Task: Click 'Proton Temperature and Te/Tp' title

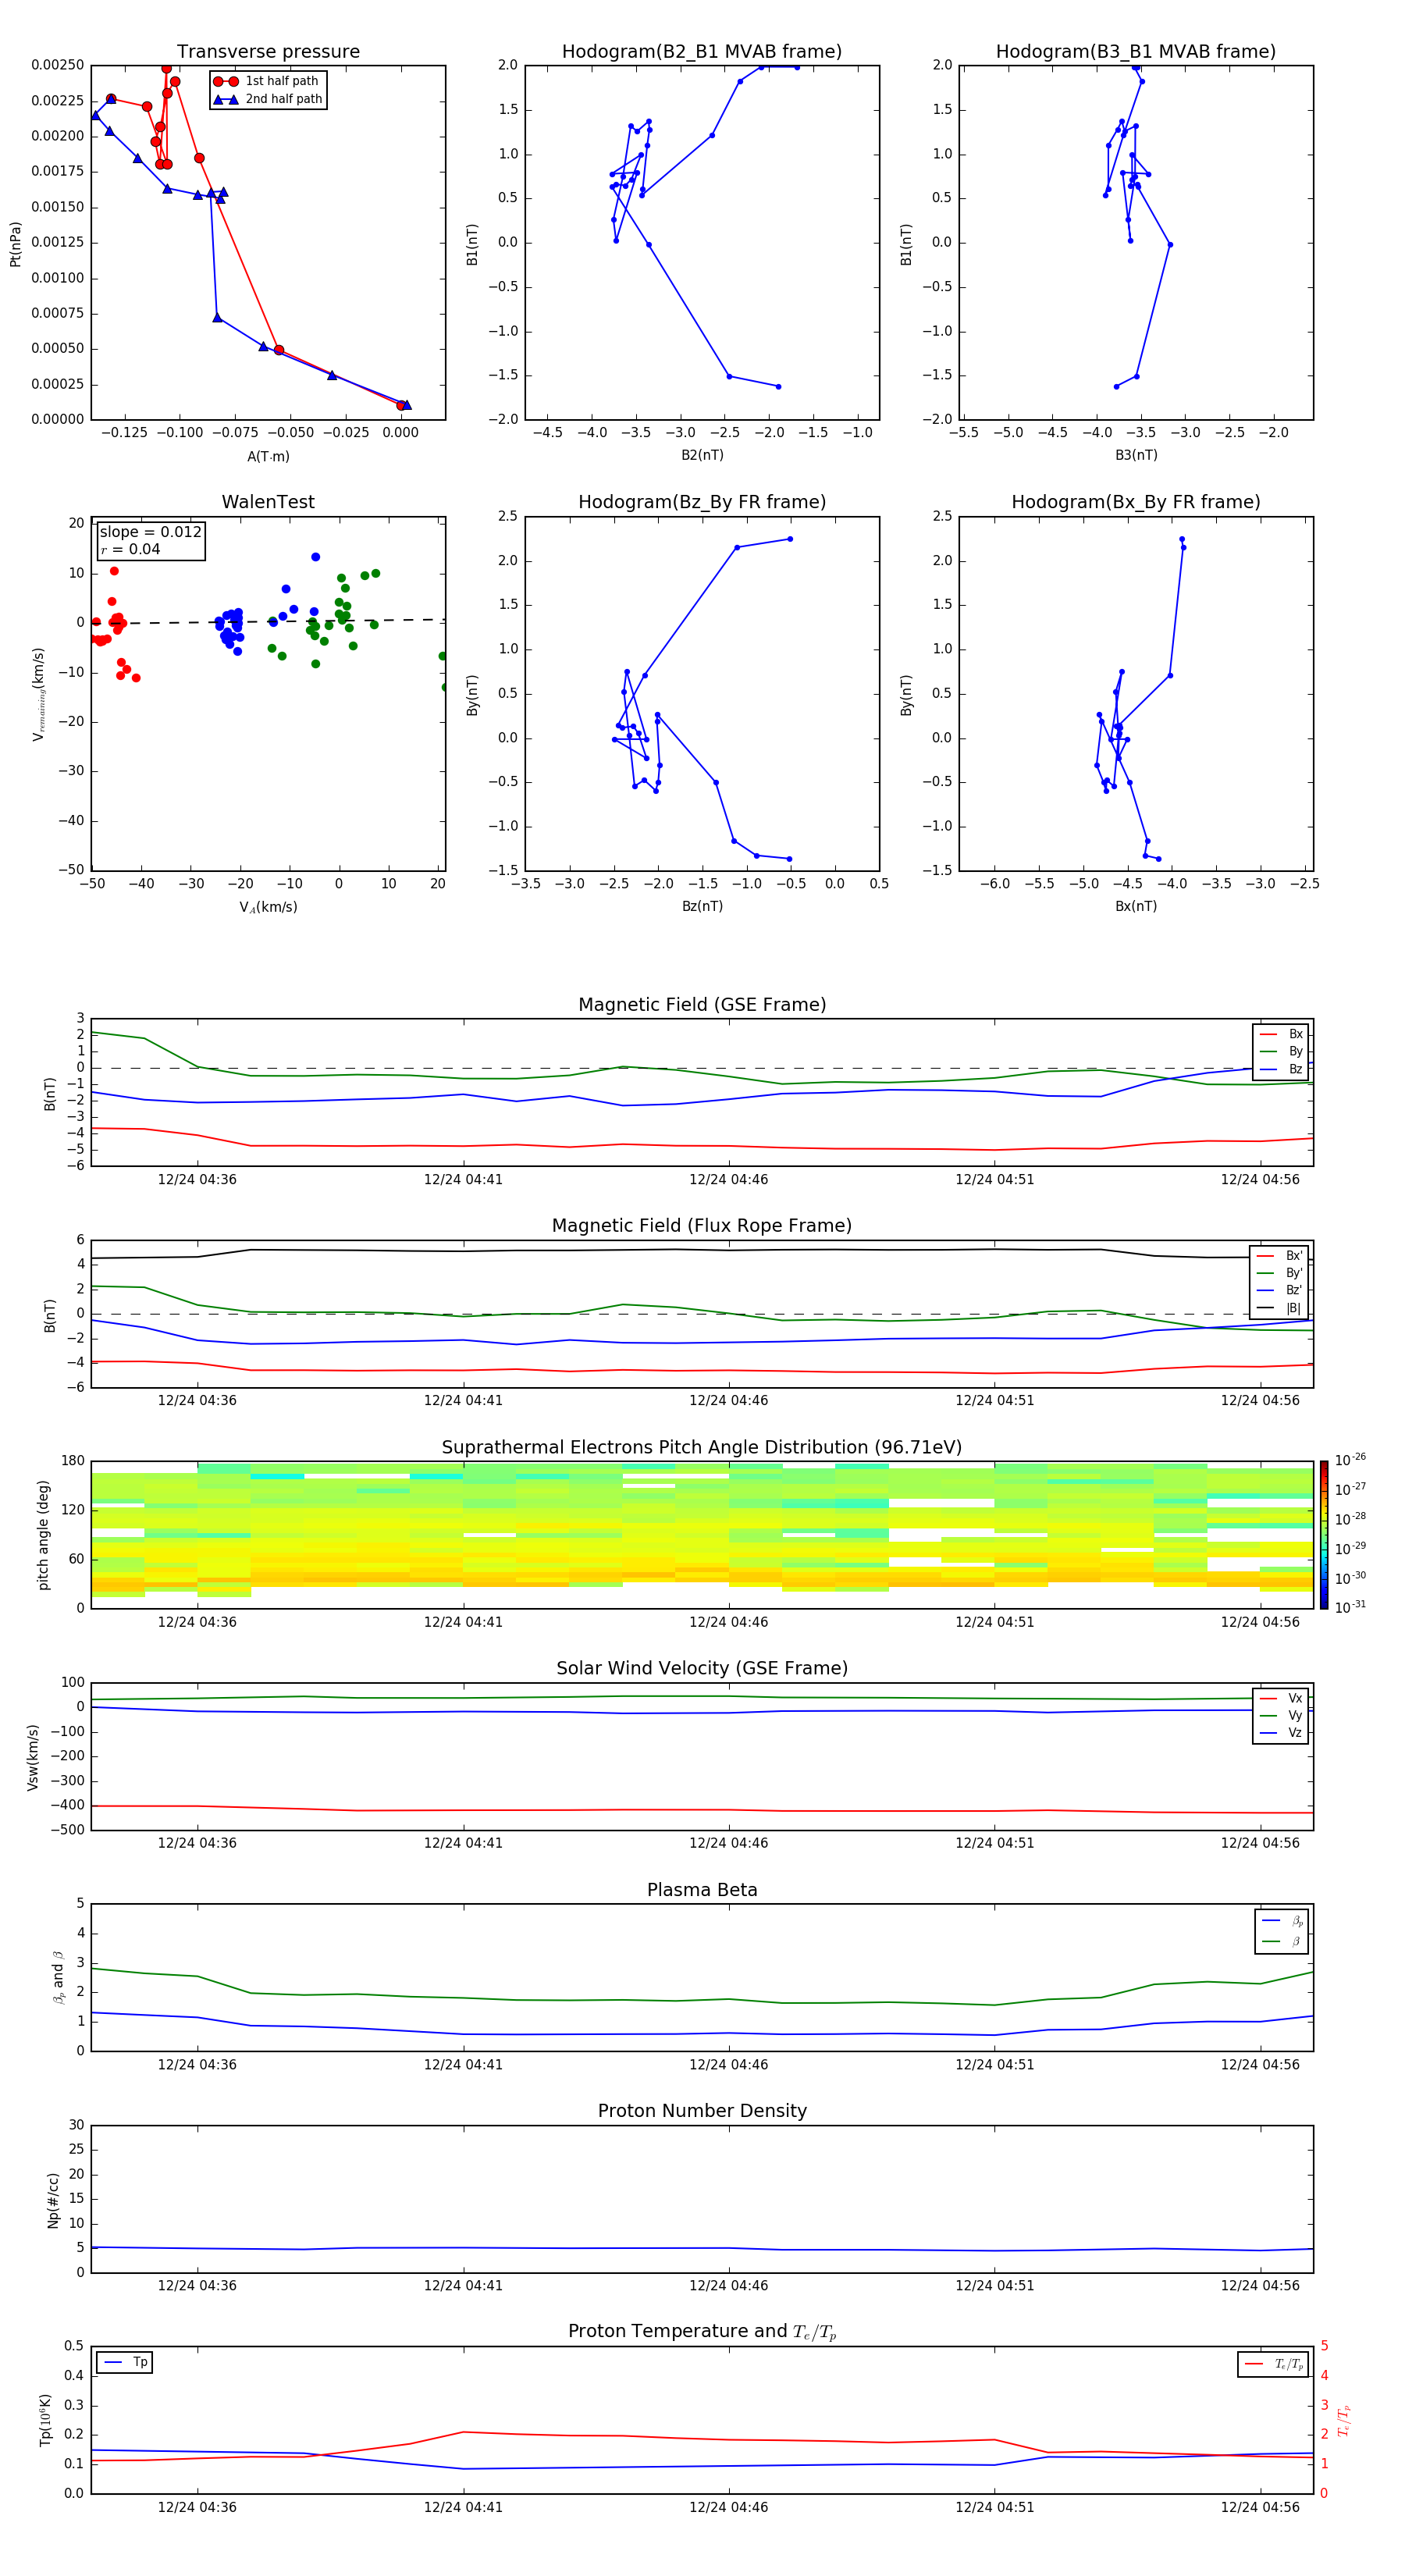Action: 702,2332
